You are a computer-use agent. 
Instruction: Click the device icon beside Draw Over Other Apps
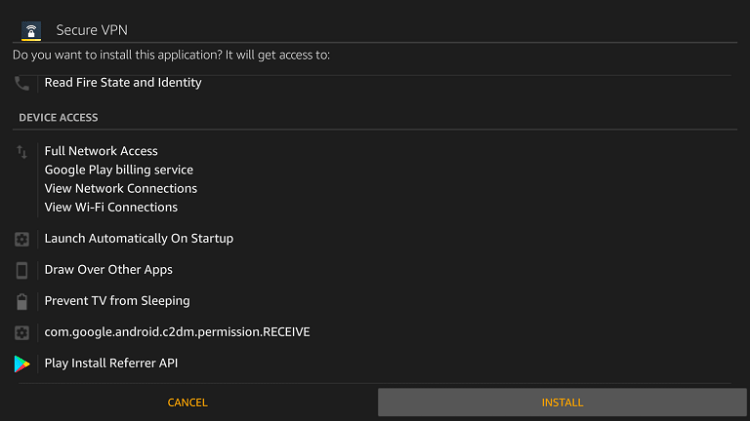[22, 270]
